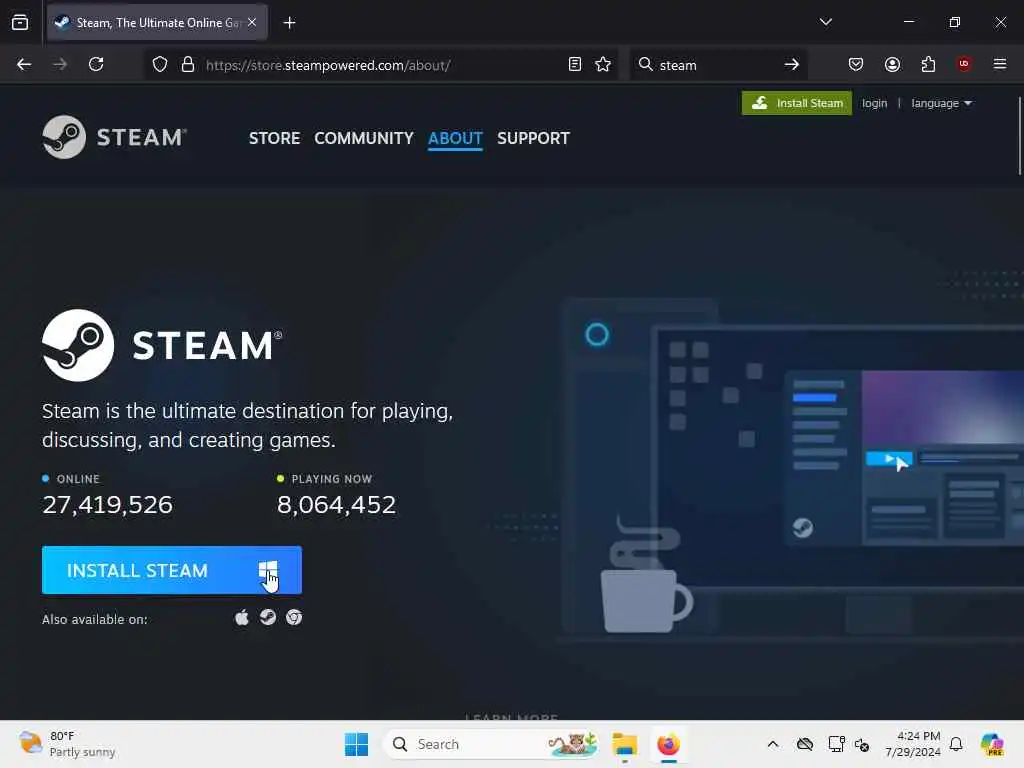The image size is (1024, 768).
Task: Open the weather widget in taskbar
Action: point(67,744)
